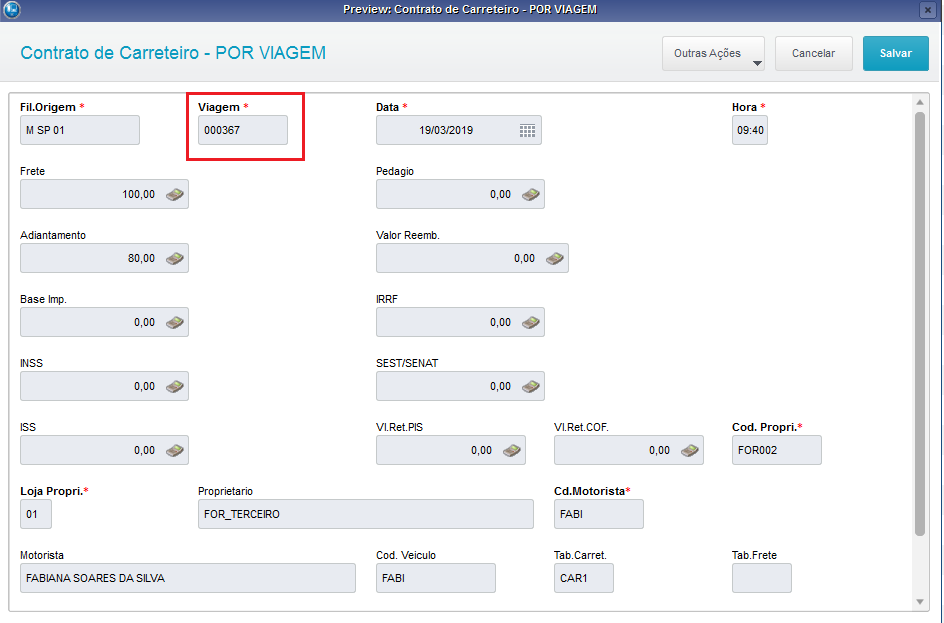Click the Proprietario field FOR_TERCEIRO
This screenshot has height=623, width=944.
[365, 515]
